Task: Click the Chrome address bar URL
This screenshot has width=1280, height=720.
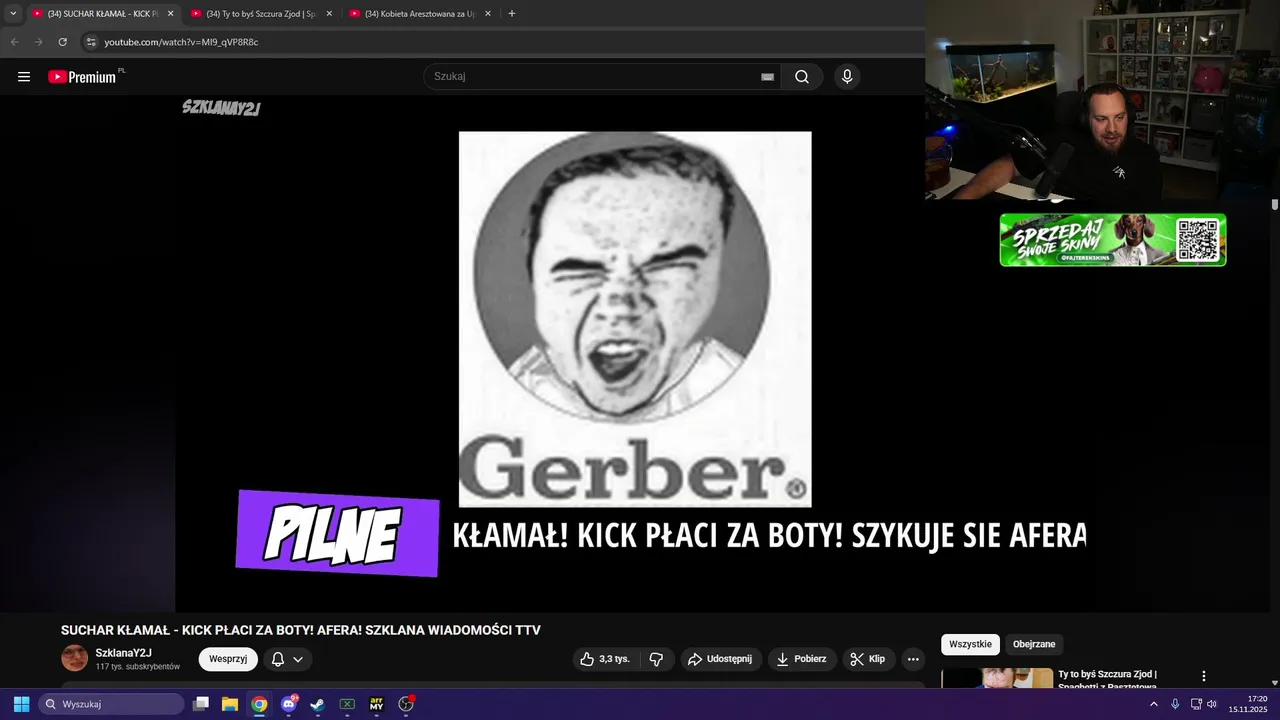Action: pos(181,42)
